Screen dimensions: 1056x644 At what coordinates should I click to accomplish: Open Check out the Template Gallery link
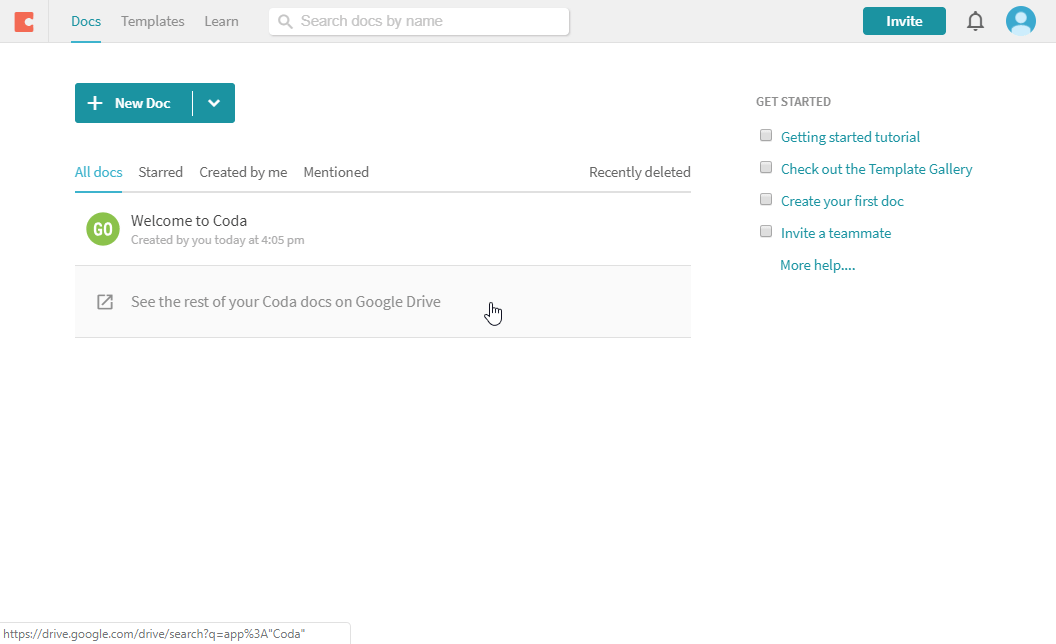[876, 169]
